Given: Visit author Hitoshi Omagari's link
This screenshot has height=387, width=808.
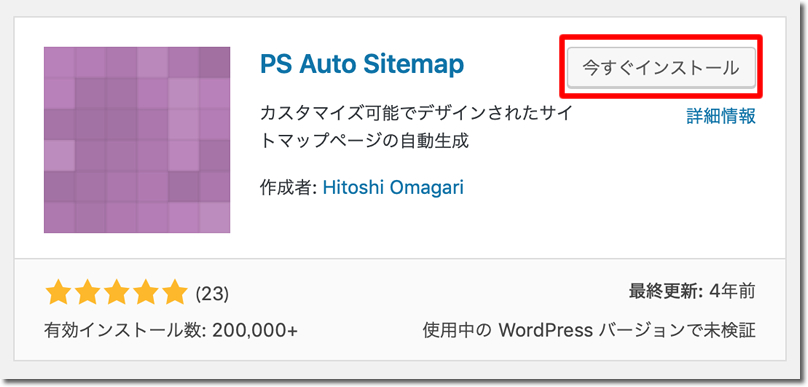Looking at the screenshot, I should 393,188.
